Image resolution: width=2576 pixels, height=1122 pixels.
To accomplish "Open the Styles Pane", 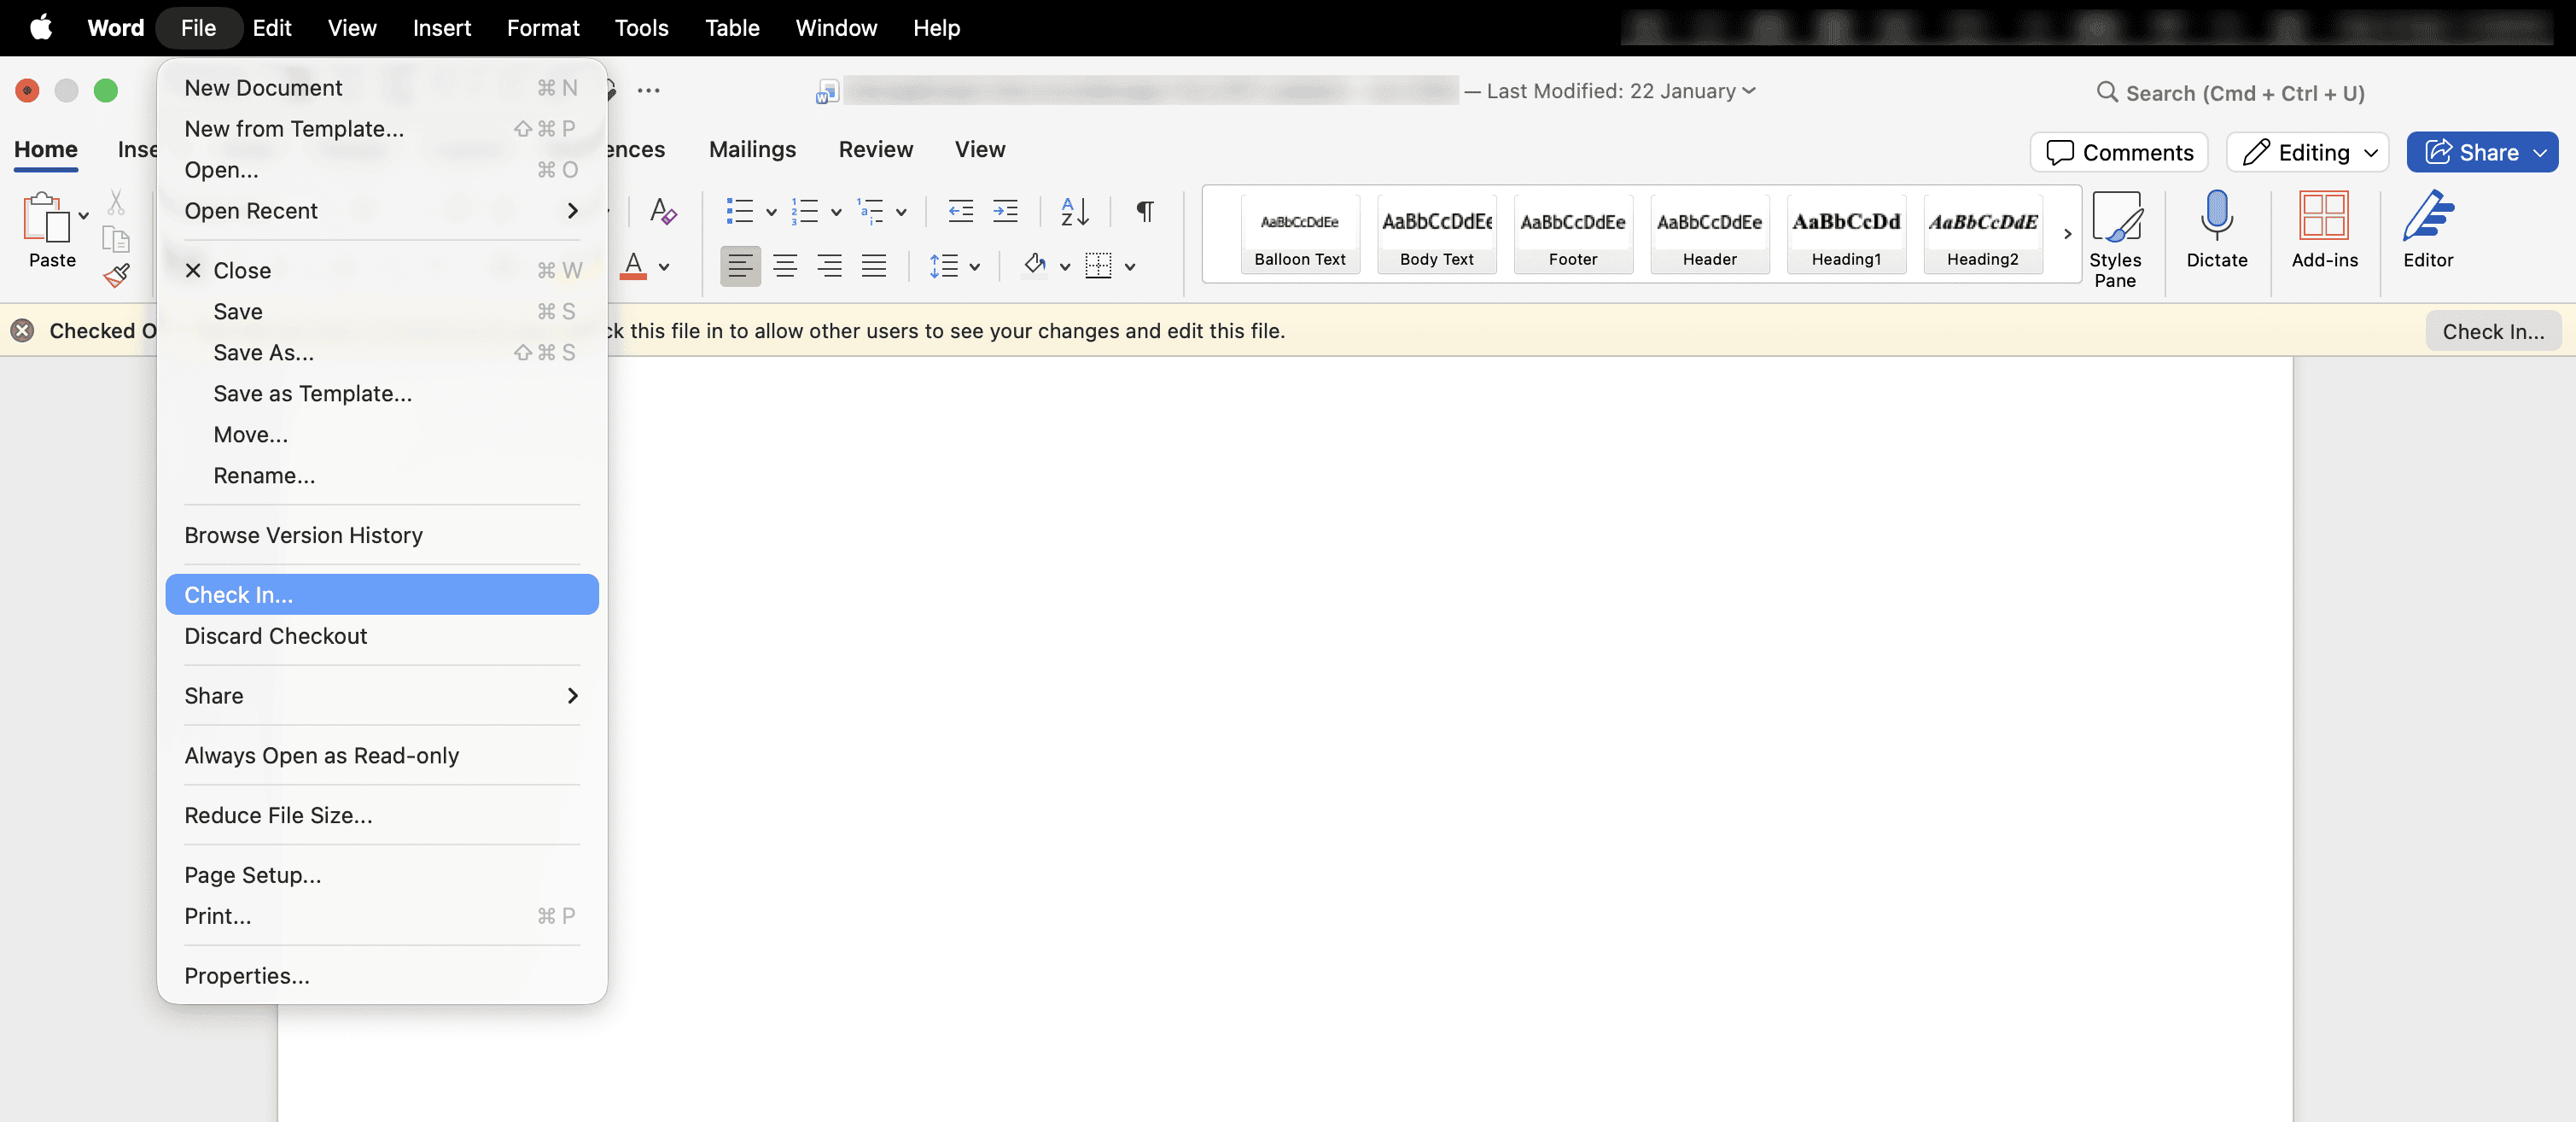I will pyautogui.click(x=2118, y=233).
